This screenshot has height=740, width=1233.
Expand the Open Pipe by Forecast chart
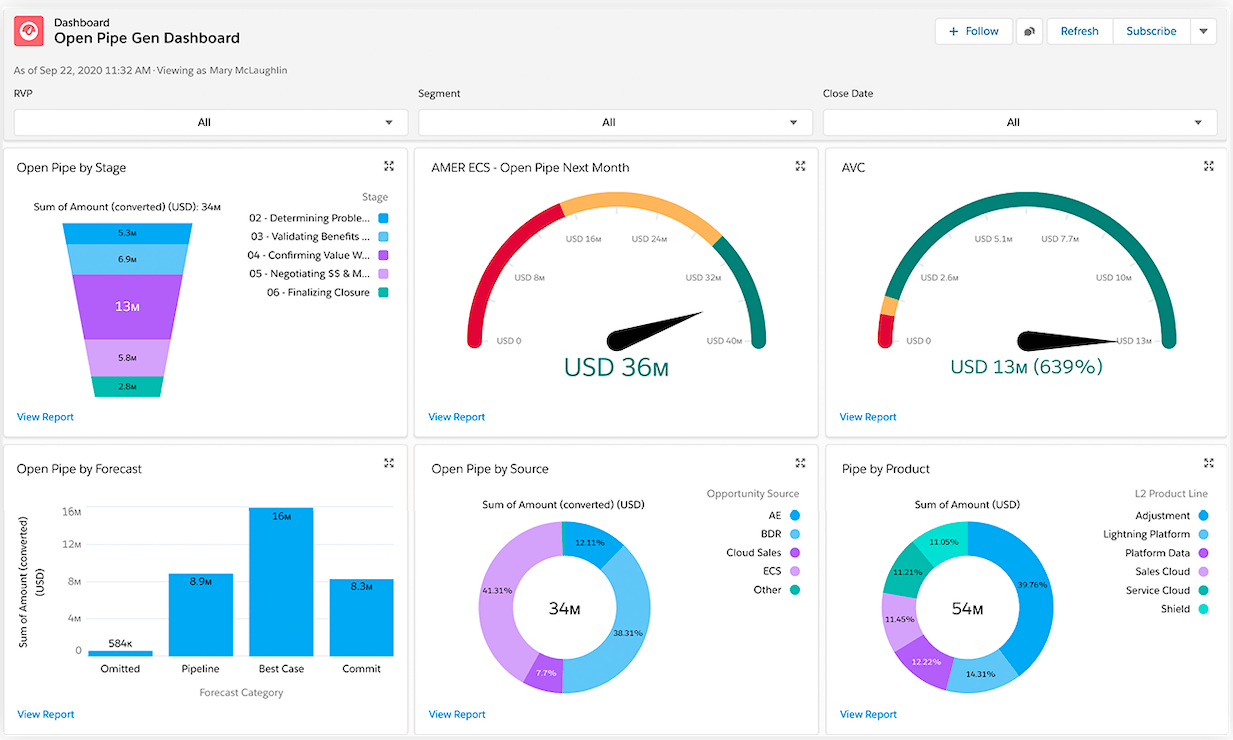[389, 463]
